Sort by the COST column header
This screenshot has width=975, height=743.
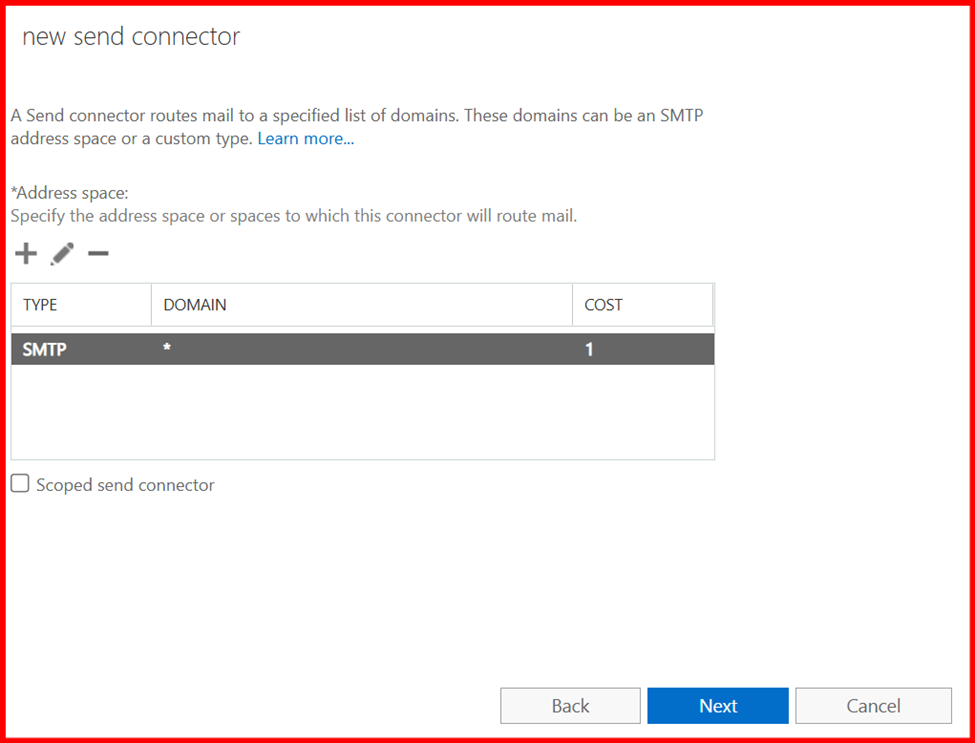pyautogui.click(x=603, y=305)
